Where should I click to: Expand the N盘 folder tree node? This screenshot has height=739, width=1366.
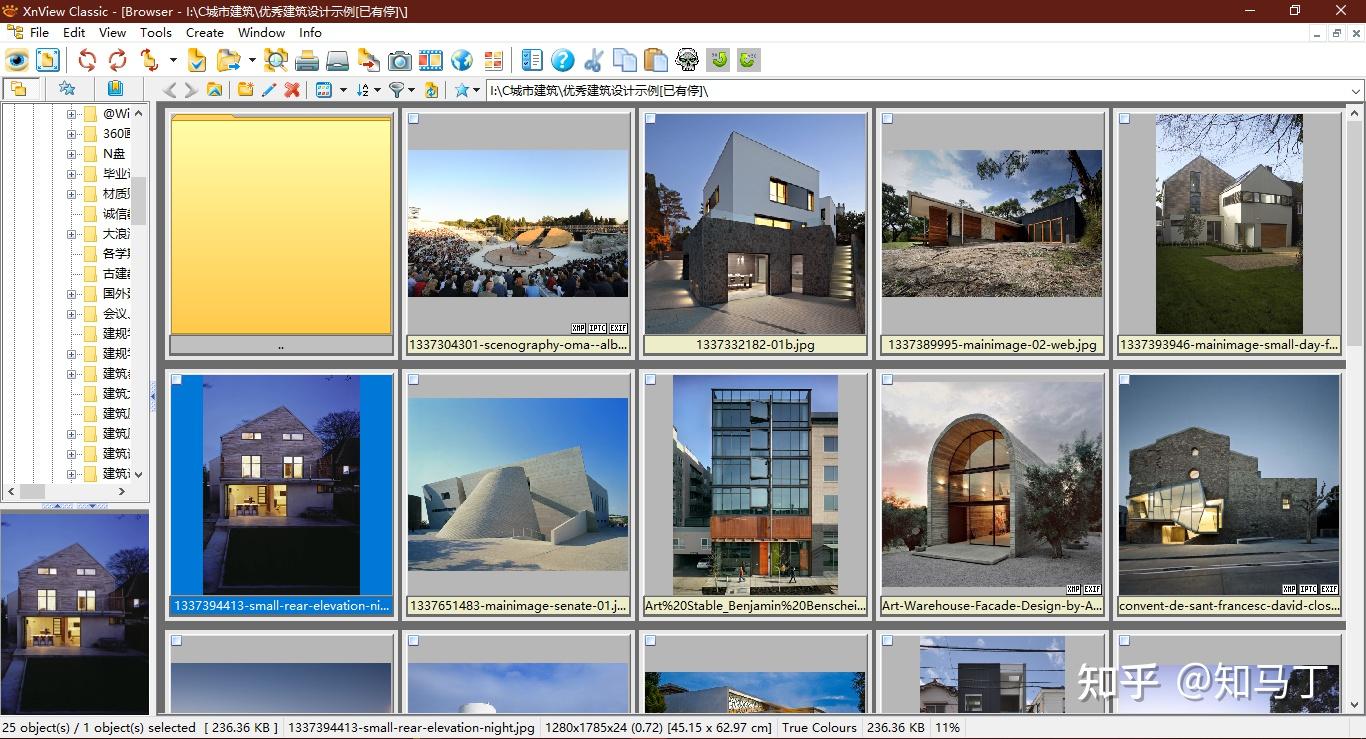71,154
